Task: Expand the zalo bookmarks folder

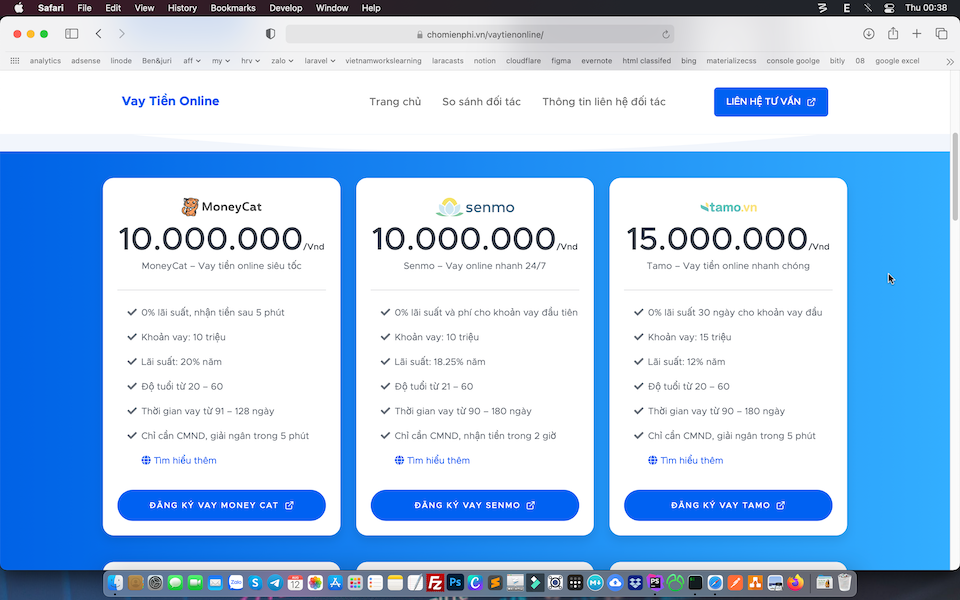Action: 282,61
